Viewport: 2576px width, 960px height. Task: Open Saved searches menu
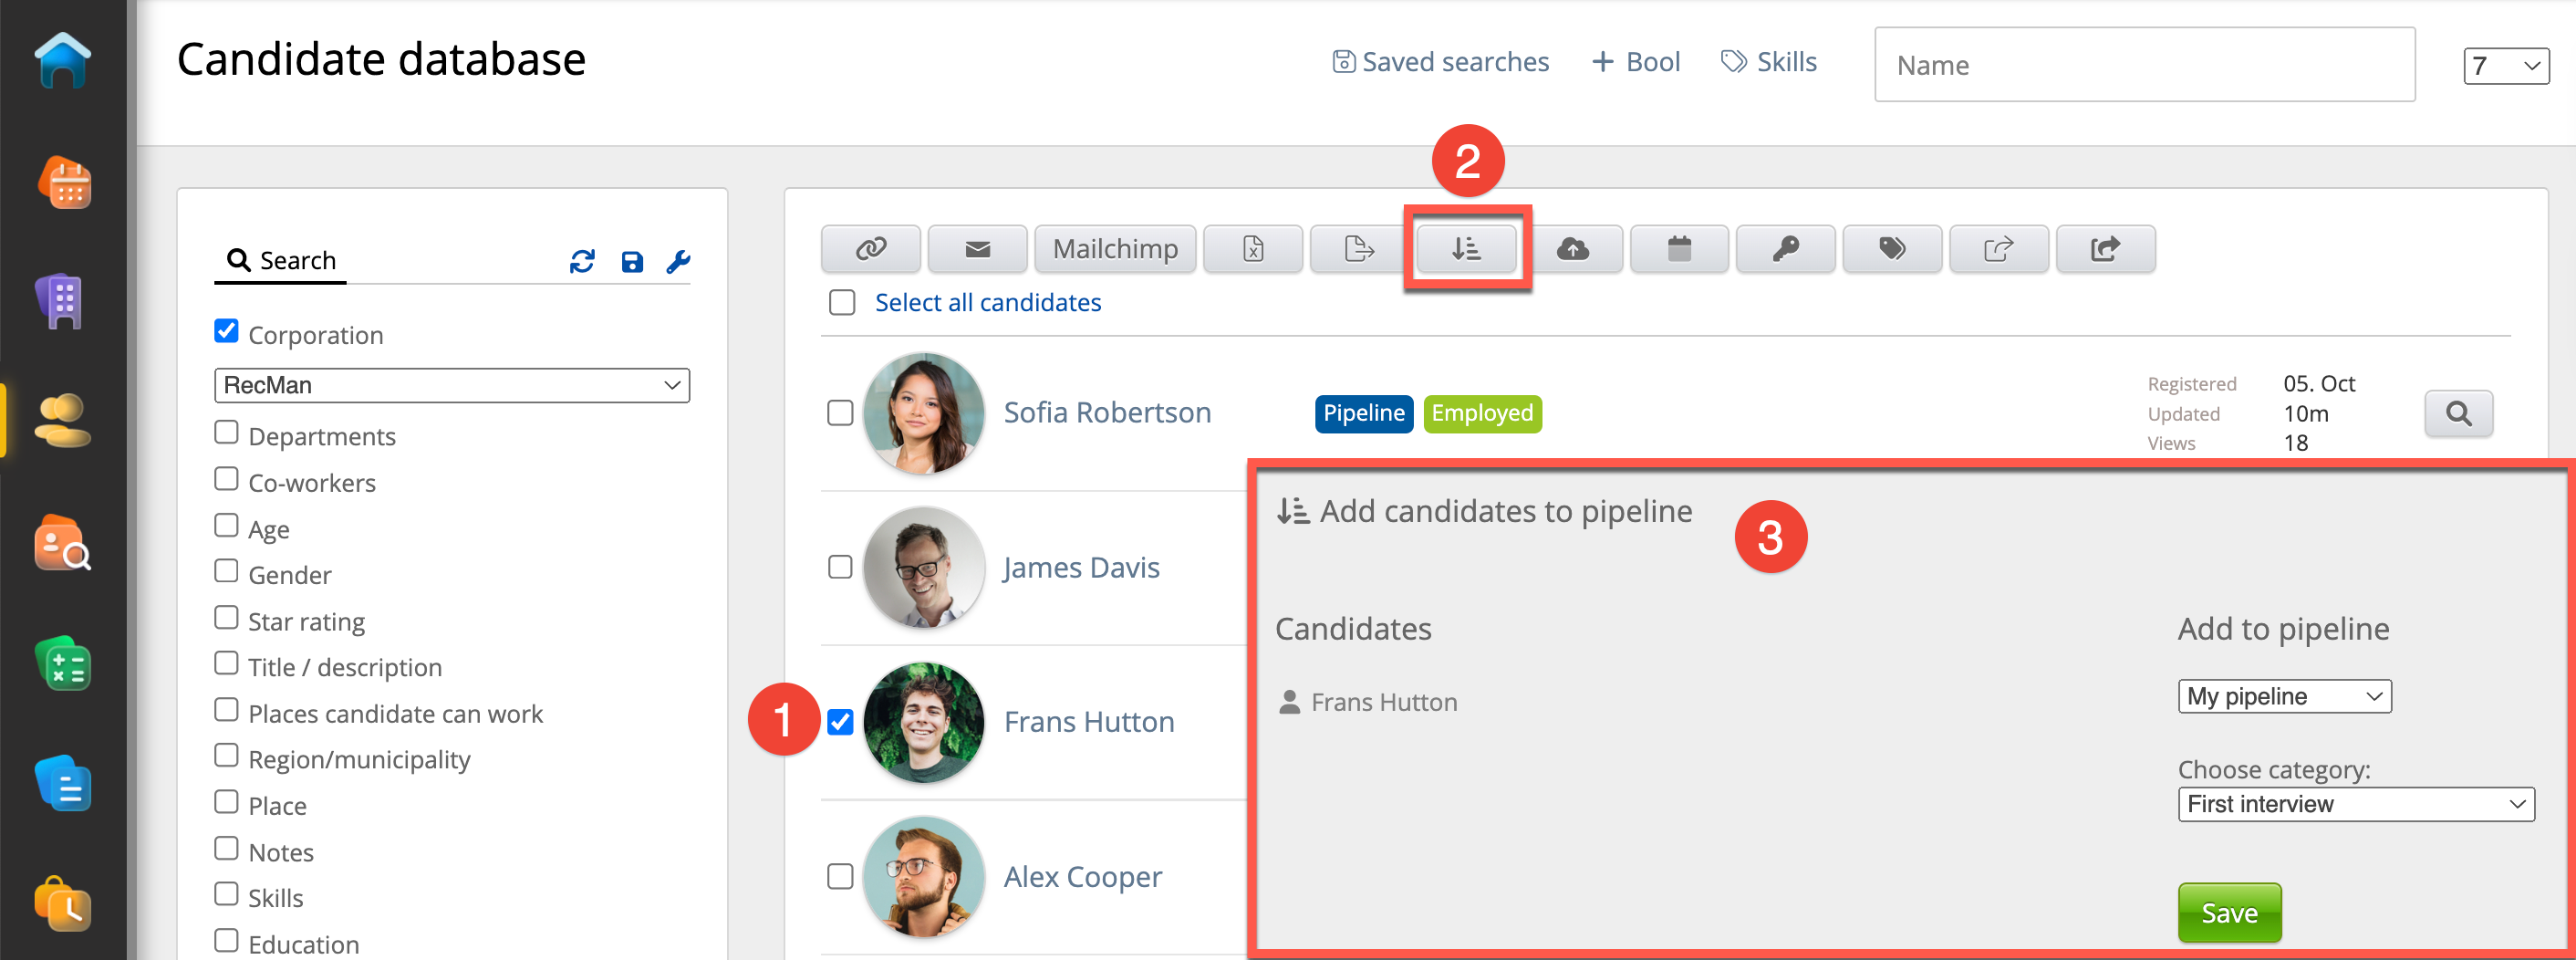[x=1440, y=62]
